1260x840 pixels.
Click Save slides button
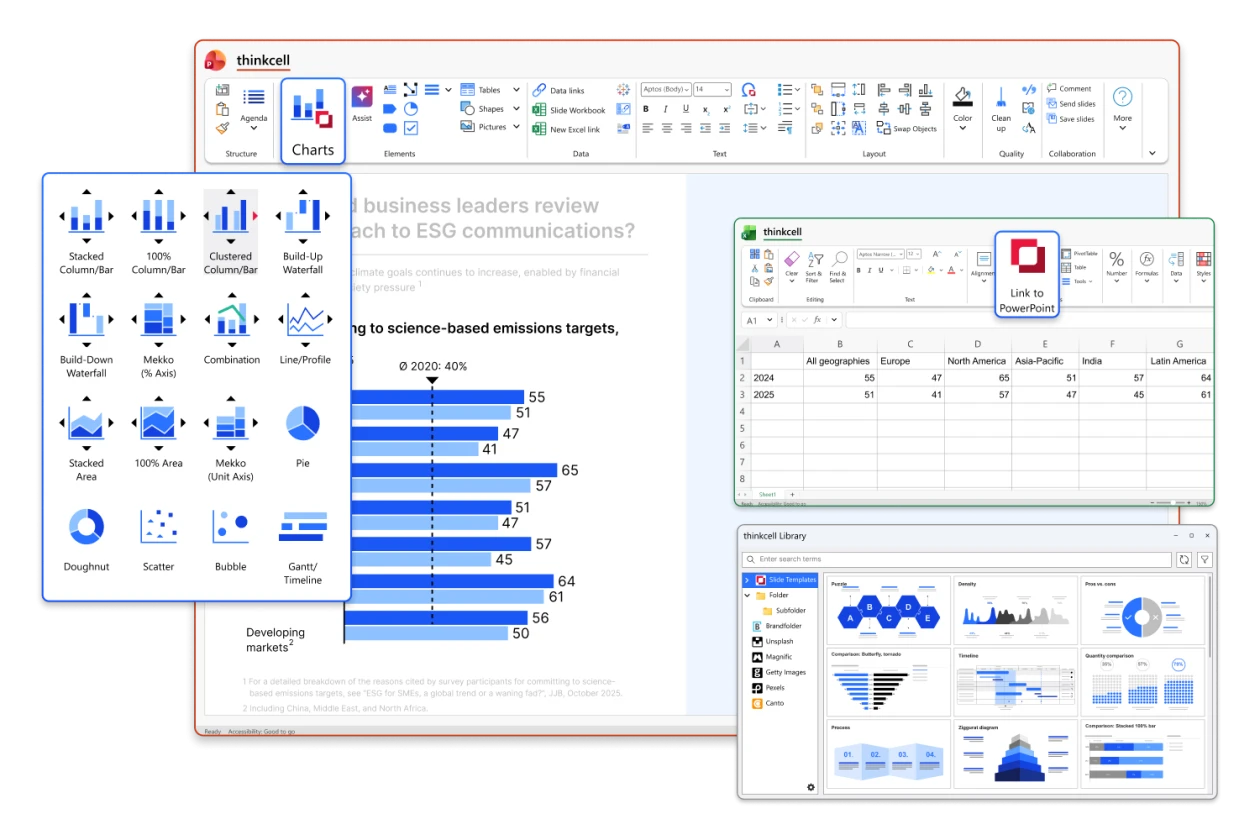(1070, 119)
